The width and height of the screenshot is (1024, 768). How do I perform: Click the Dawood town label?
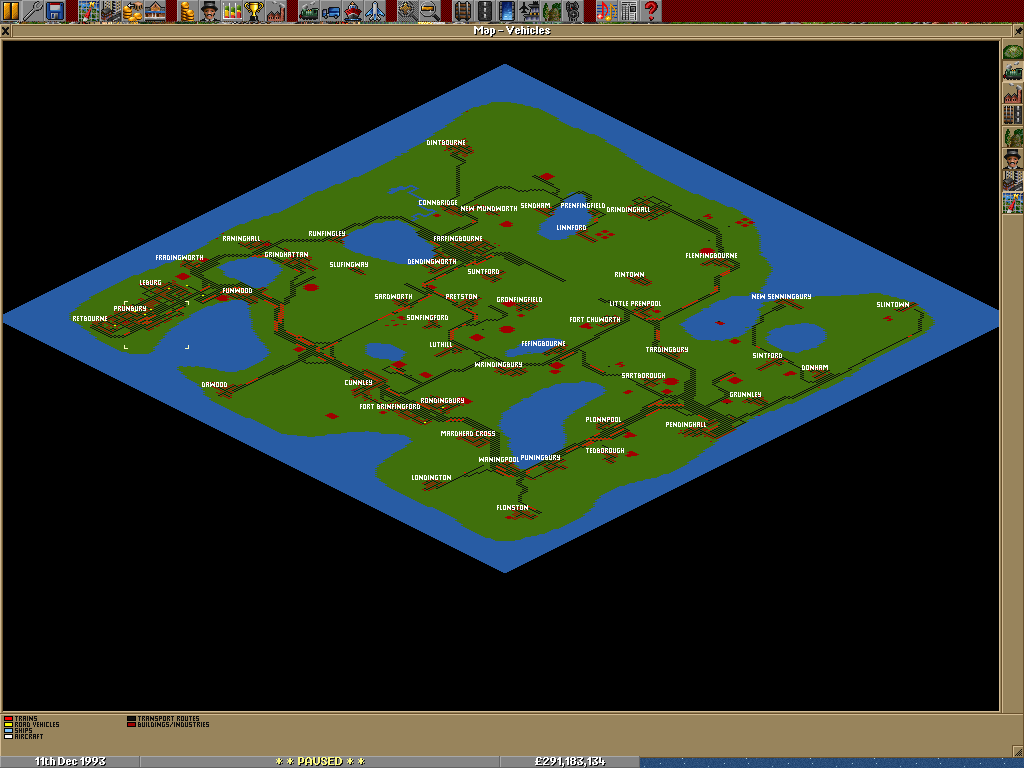(x=214, y=385)
